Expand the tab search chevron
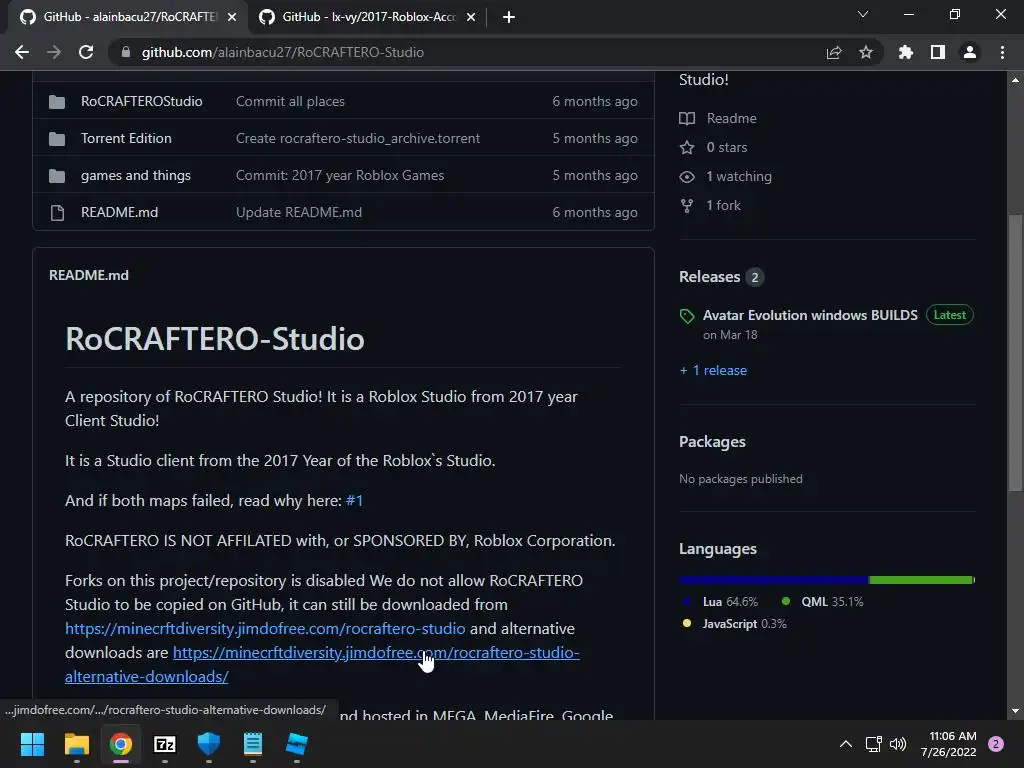Viewport: 1024px width, 768px height. tap(863, 14)
